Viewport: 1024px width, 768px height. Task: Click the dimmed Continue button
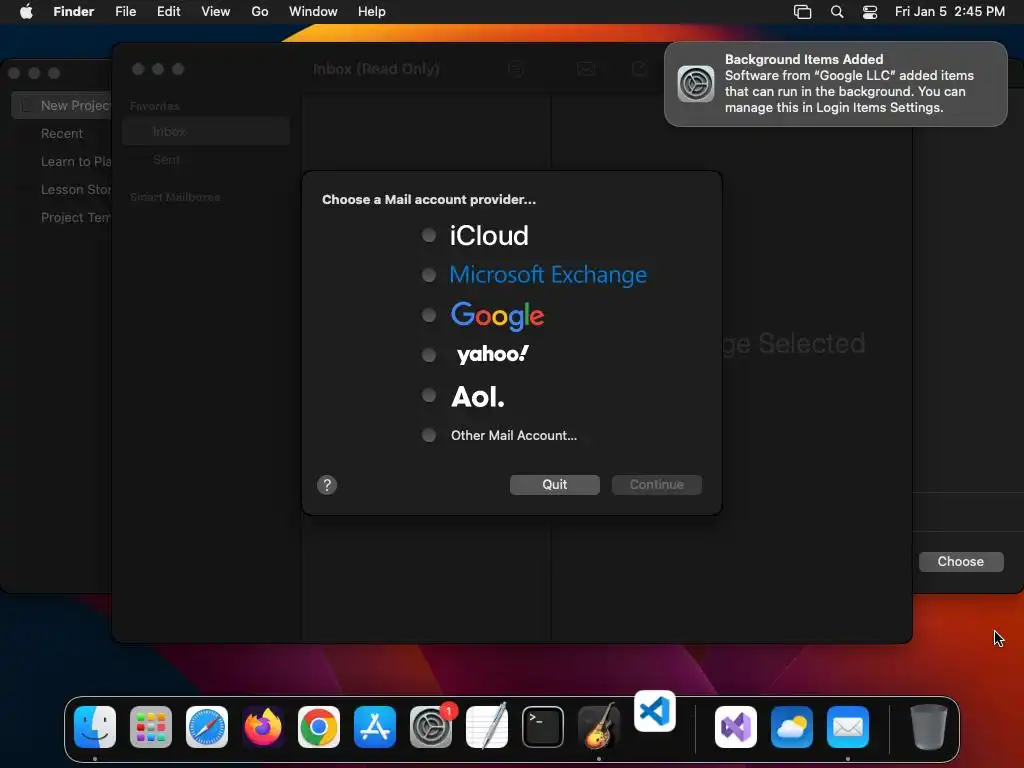(x=656, y=485)
